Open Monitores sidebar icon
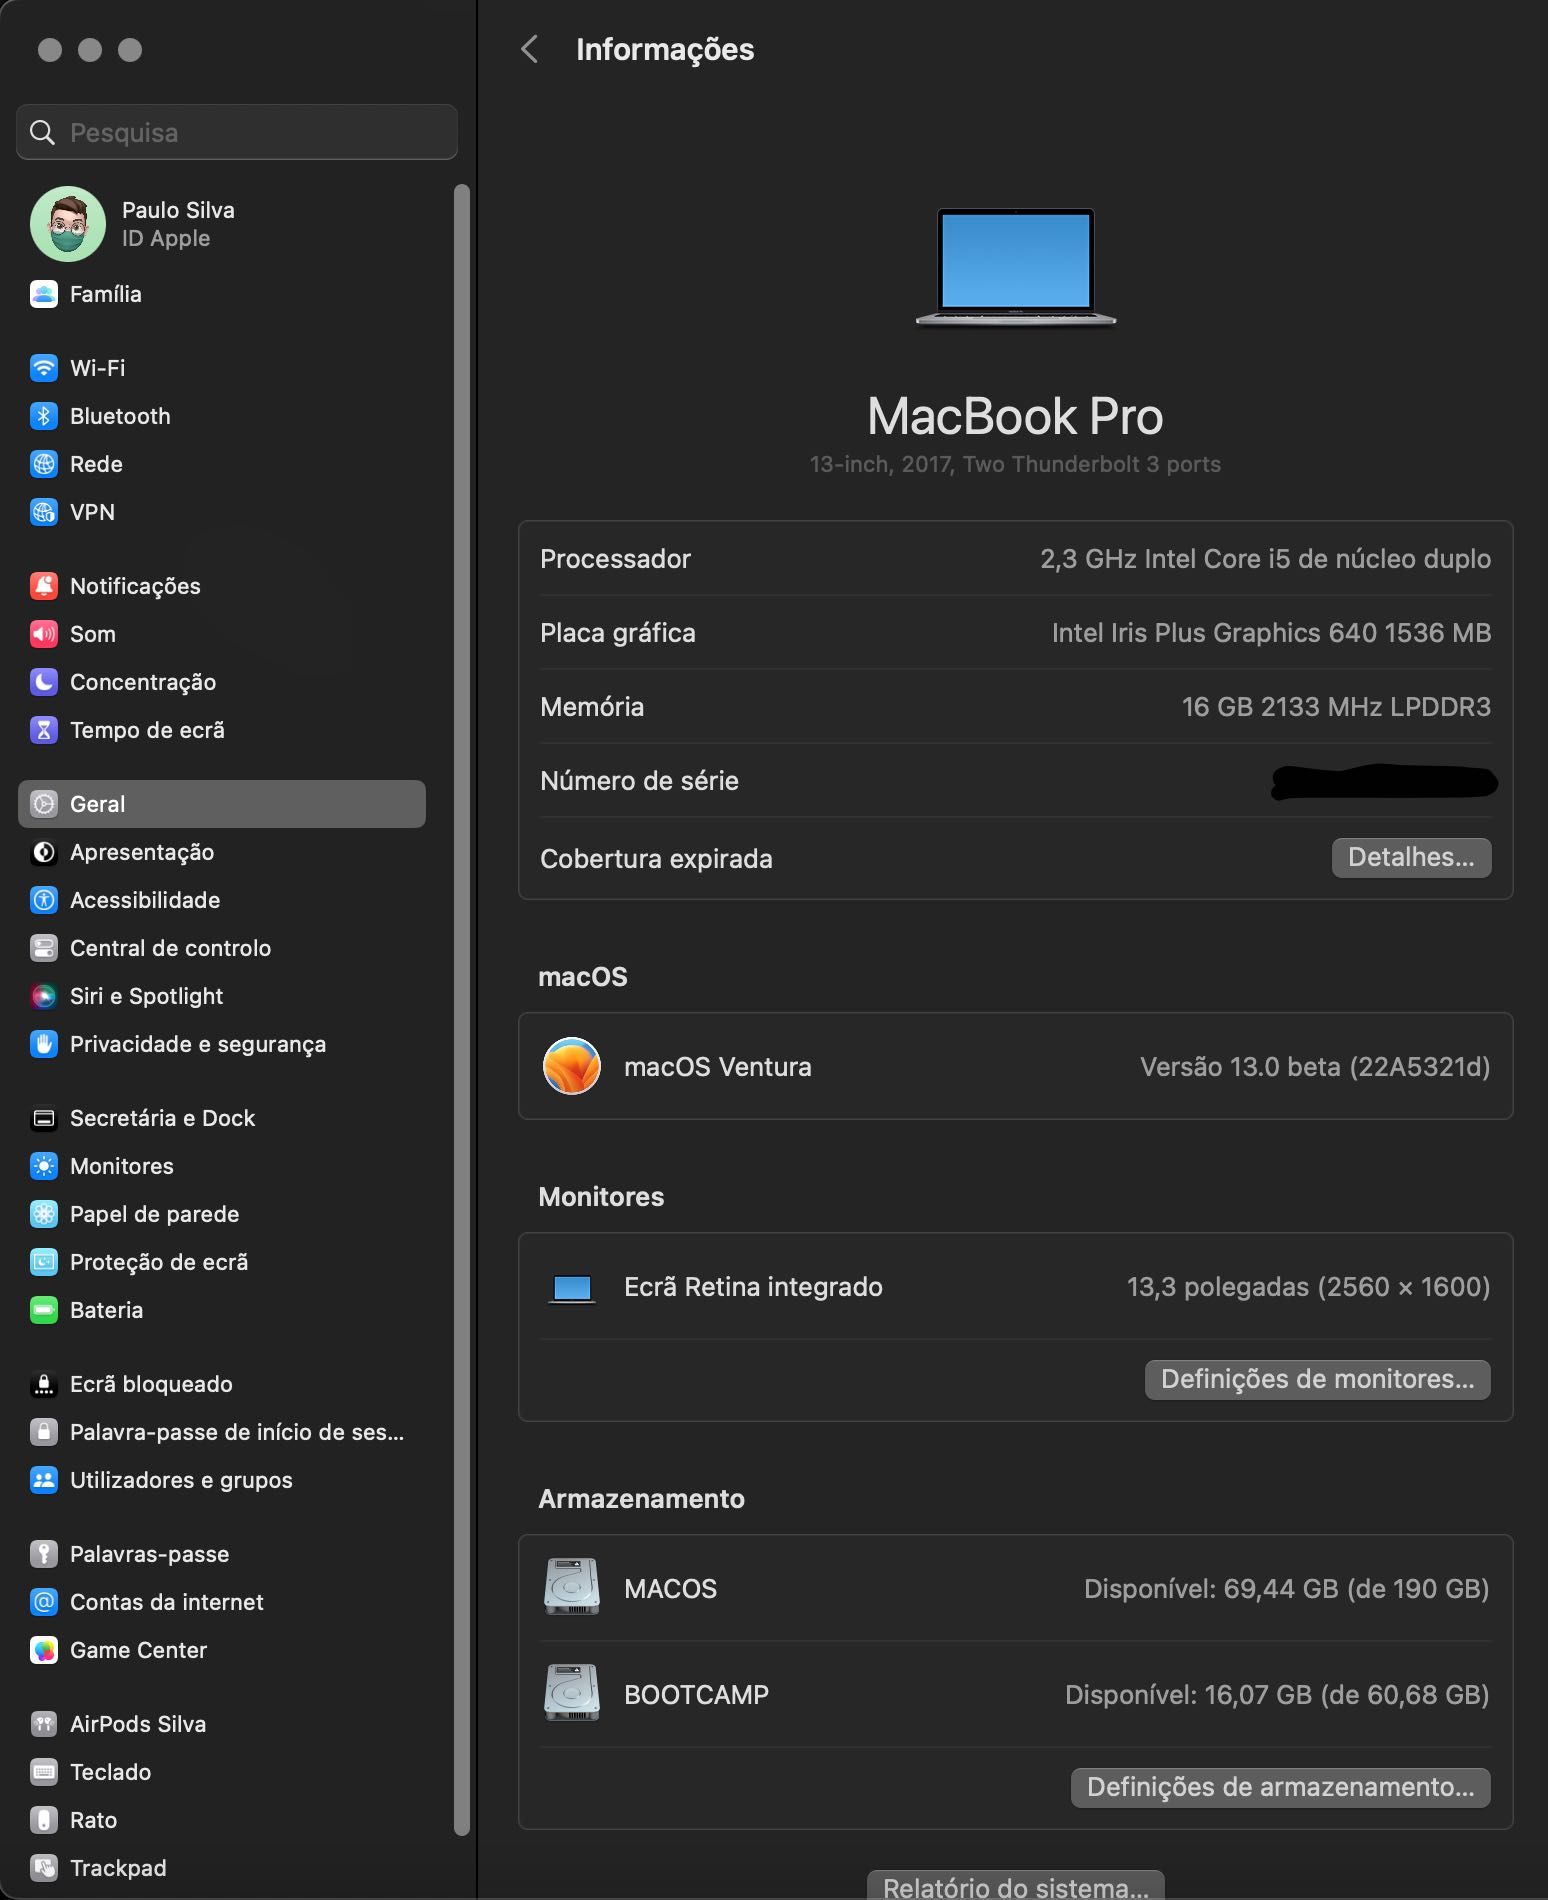The image size is (1548, 1900). (x=44, y=1166)
